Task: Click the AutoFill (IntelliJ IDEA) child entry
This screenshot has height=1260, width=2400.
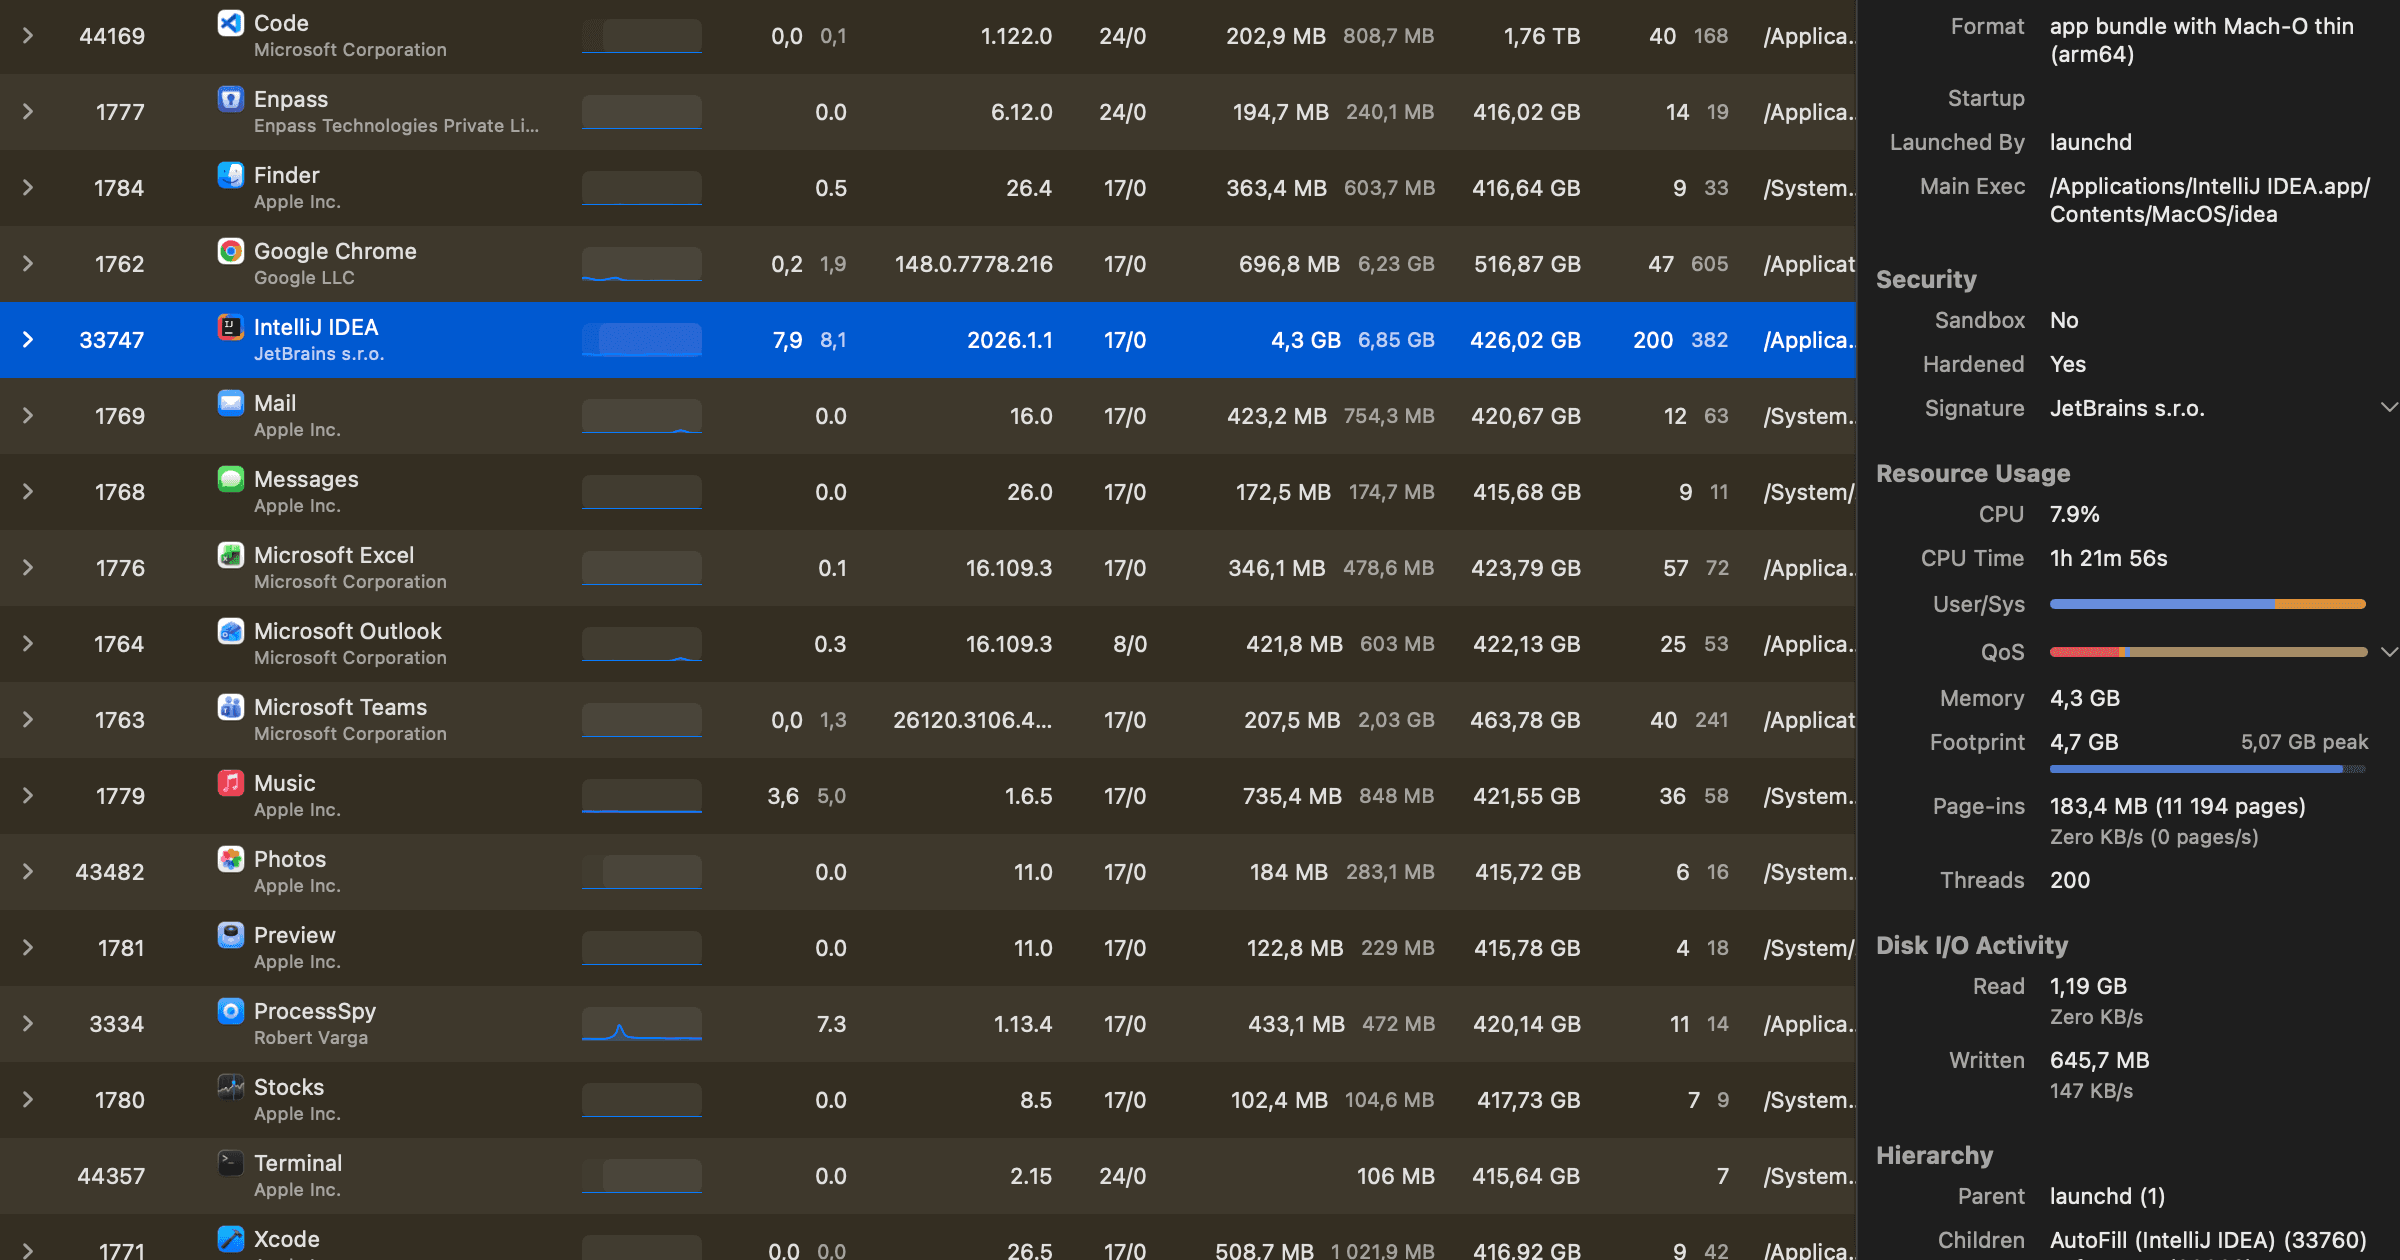Action: (2208, 1240)
